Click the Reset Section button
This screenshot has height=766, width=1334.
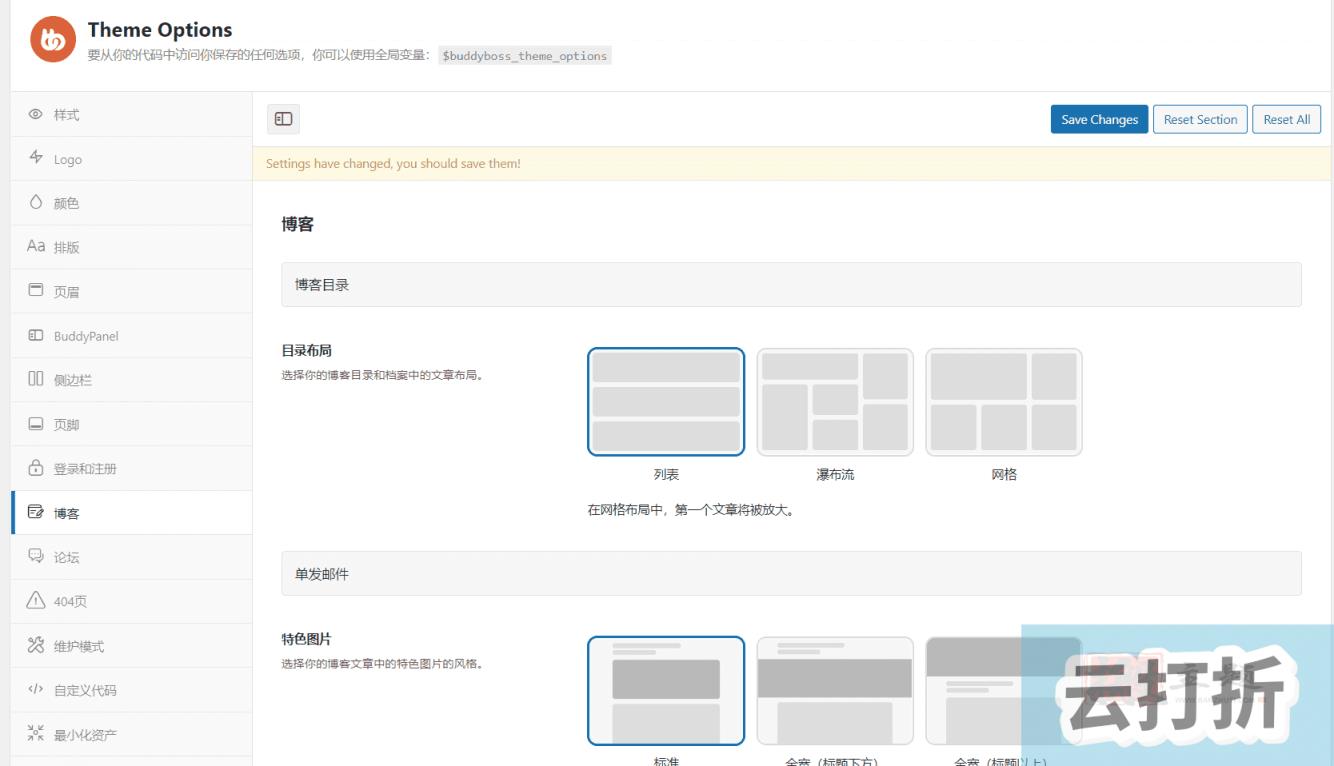pos(1200,119)
